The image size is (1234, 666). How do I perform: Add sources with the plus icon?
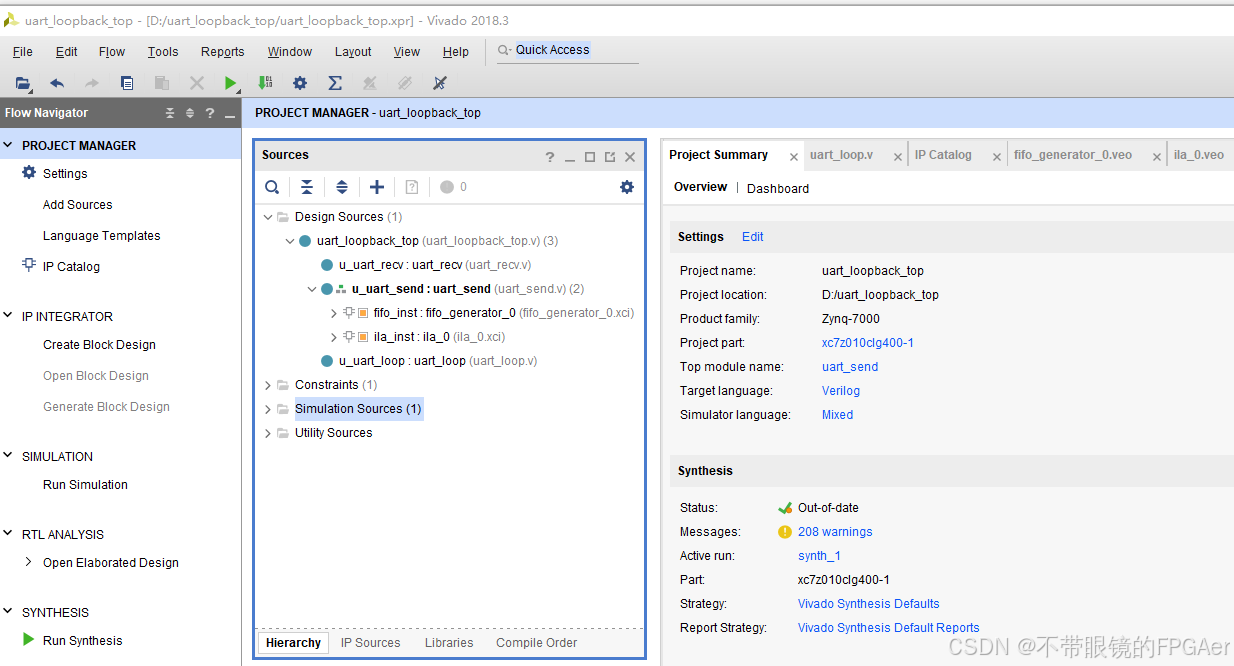click(x=377, y=187)
